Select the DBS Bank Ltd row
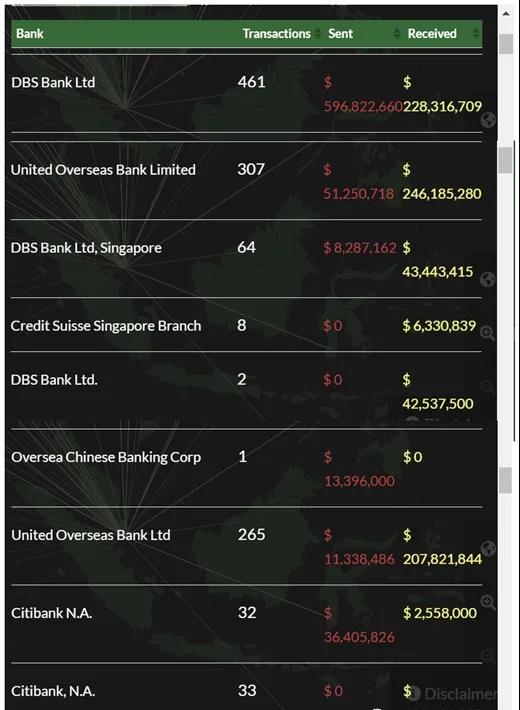520x710 pixels. [246, 94]
